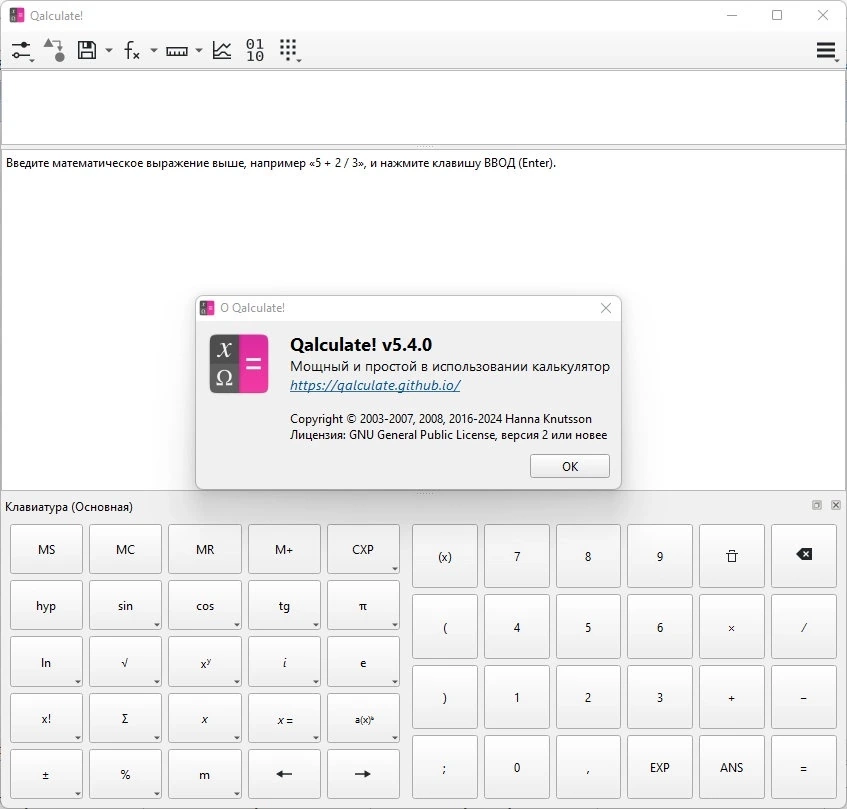Open the calculation mode settings icon
The image size is (847, 809).
(22, 50)
